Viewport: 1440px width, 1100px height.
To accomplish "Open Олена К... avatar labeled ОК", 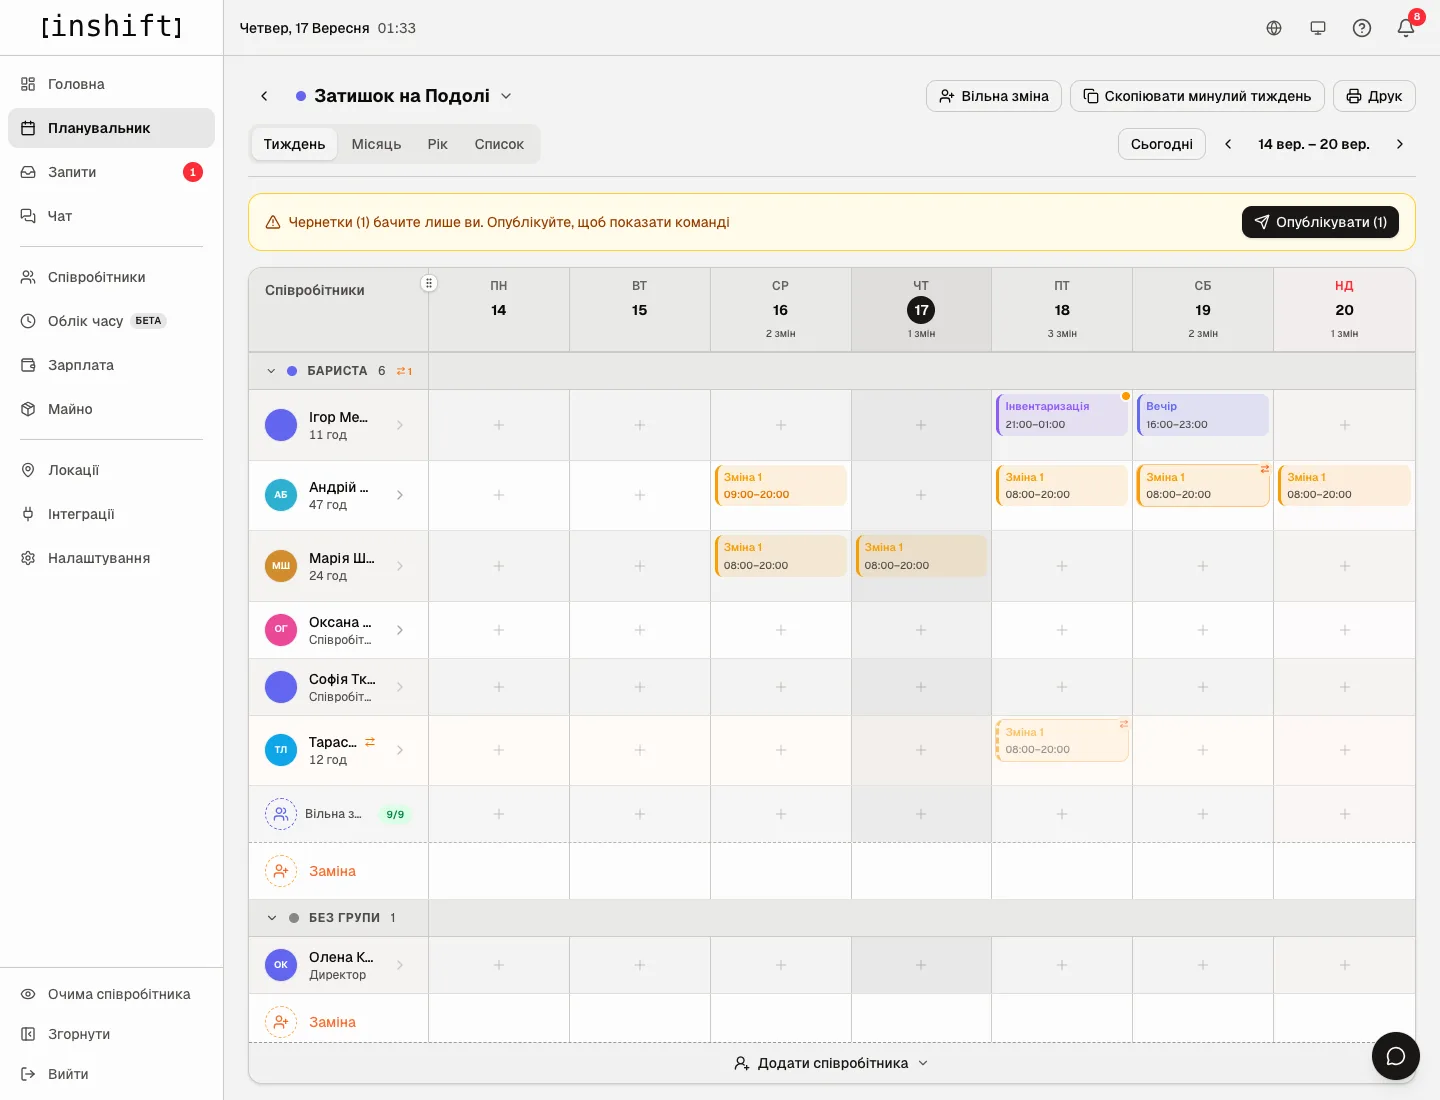I will point(281,965).
